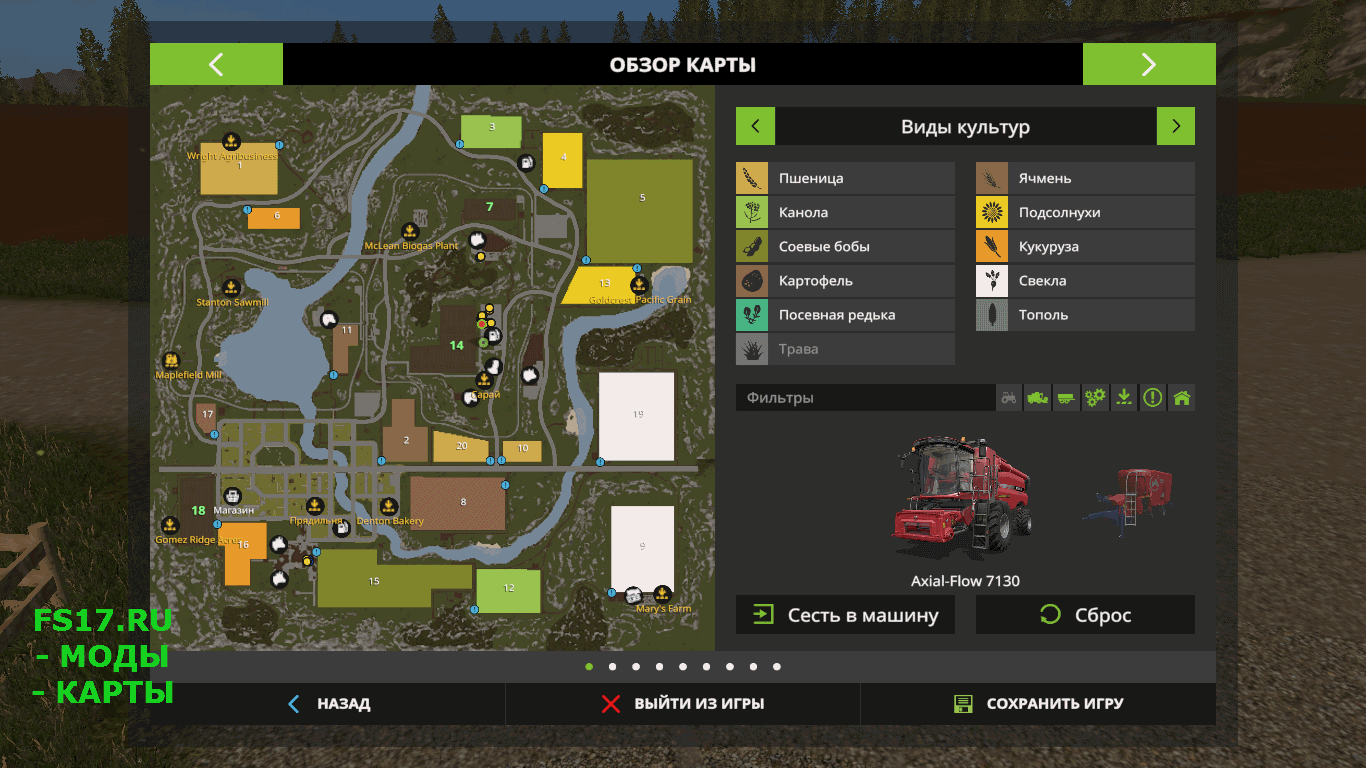The height and width of the screenshot is (768, 1366).
Task: Click Сброс reset button
Action: (1085, 615)
